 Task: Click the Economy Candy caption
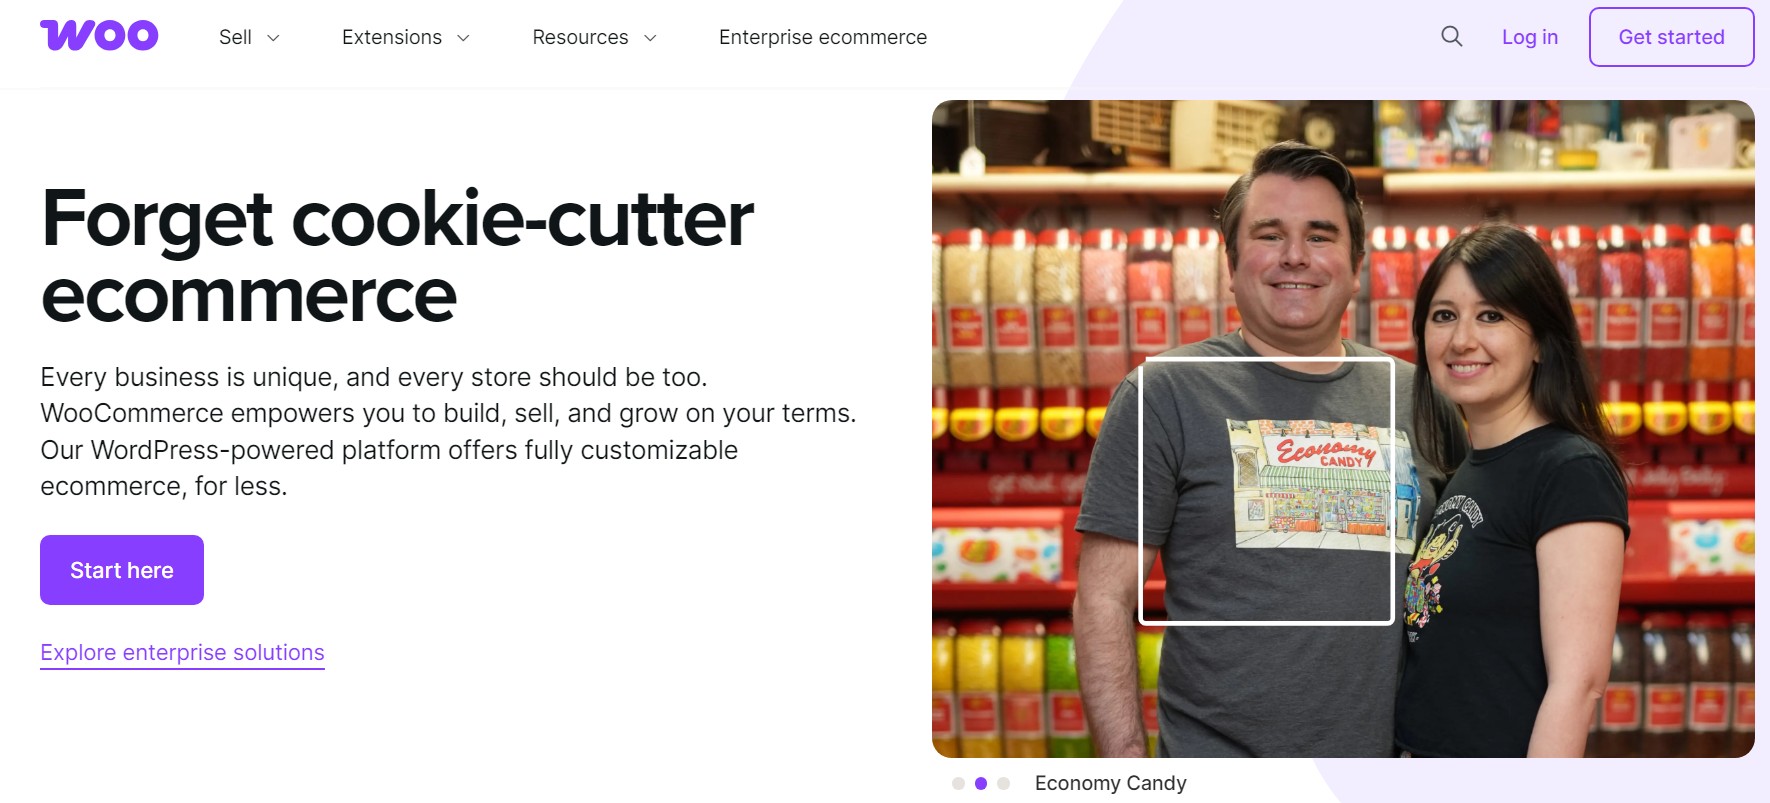coord(1111,783)
